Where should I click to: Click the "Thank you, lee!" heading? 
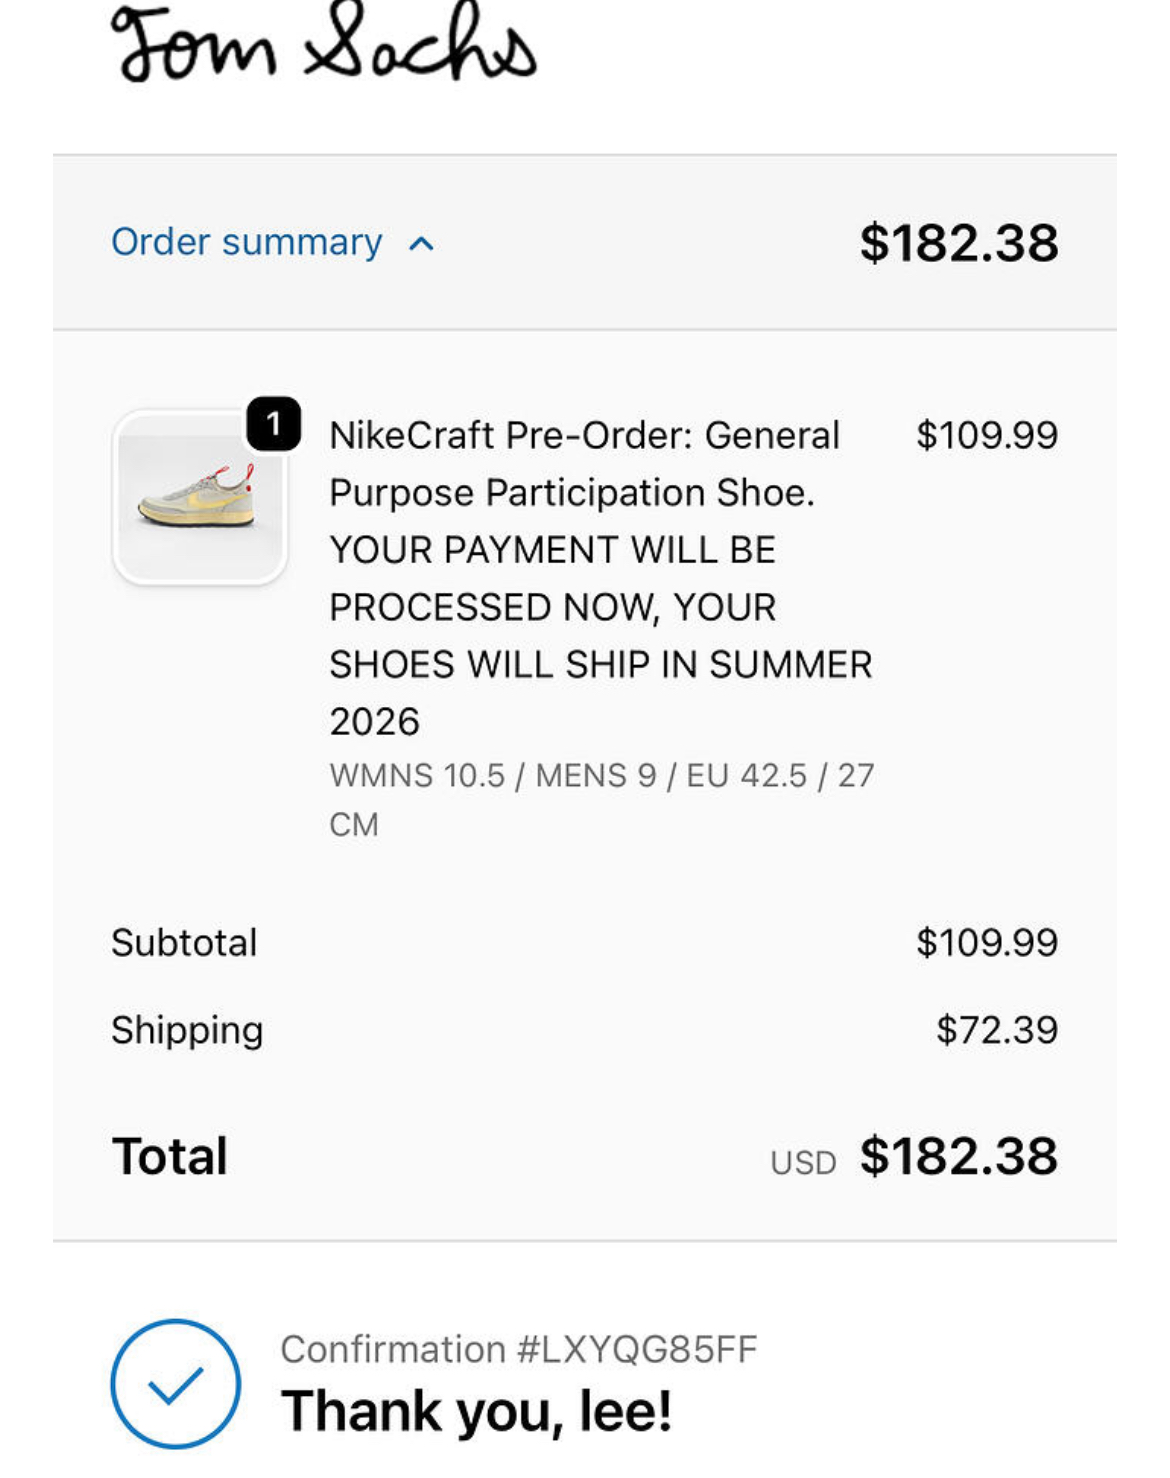pyautogui.click(x=476, y=1411)
